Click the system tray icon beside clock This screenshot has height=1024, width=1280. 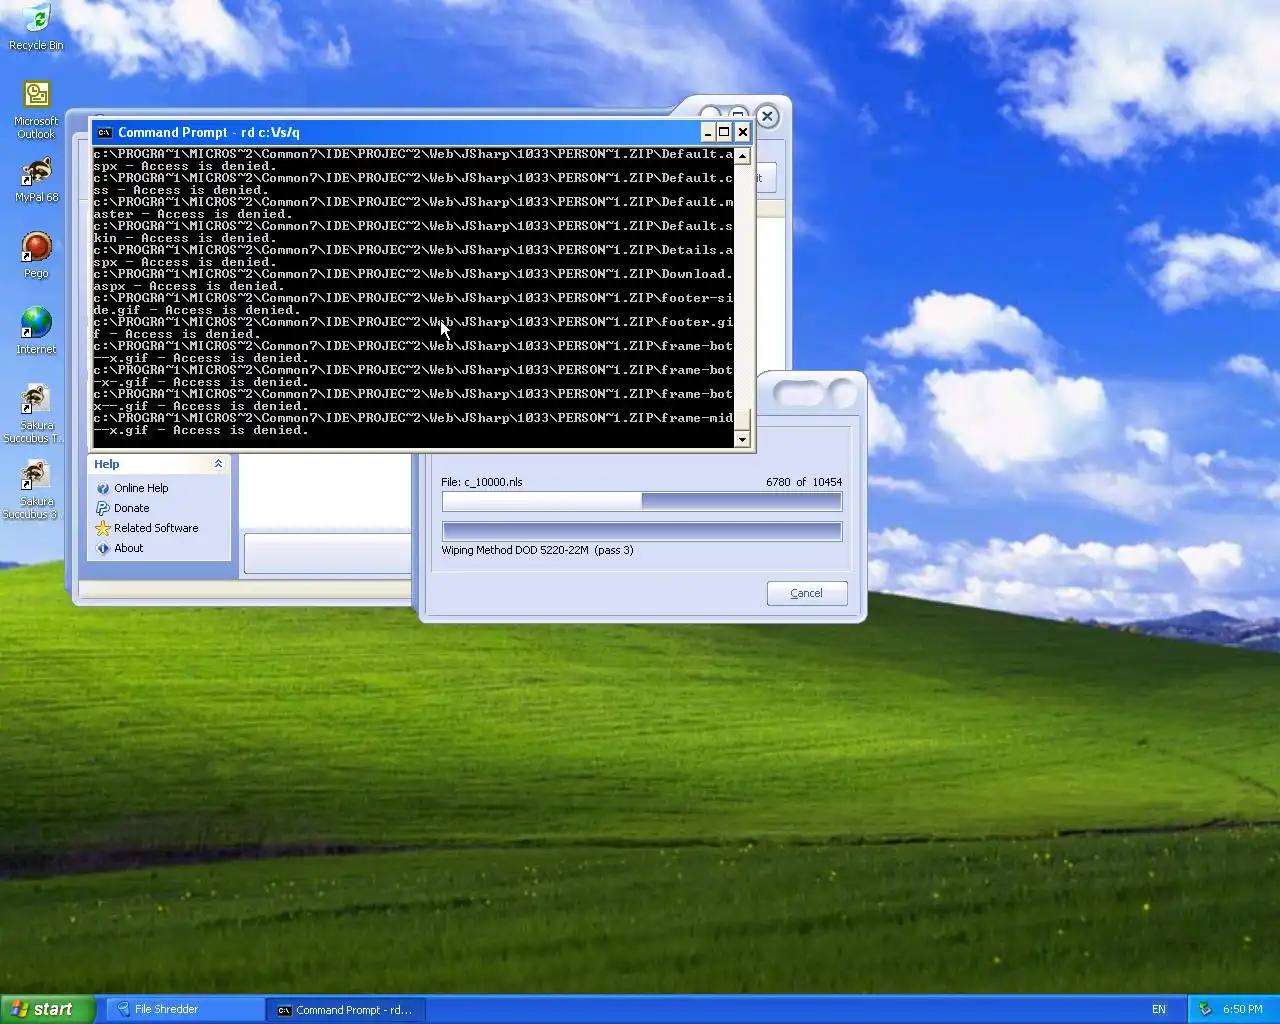pos(1204,1009)
